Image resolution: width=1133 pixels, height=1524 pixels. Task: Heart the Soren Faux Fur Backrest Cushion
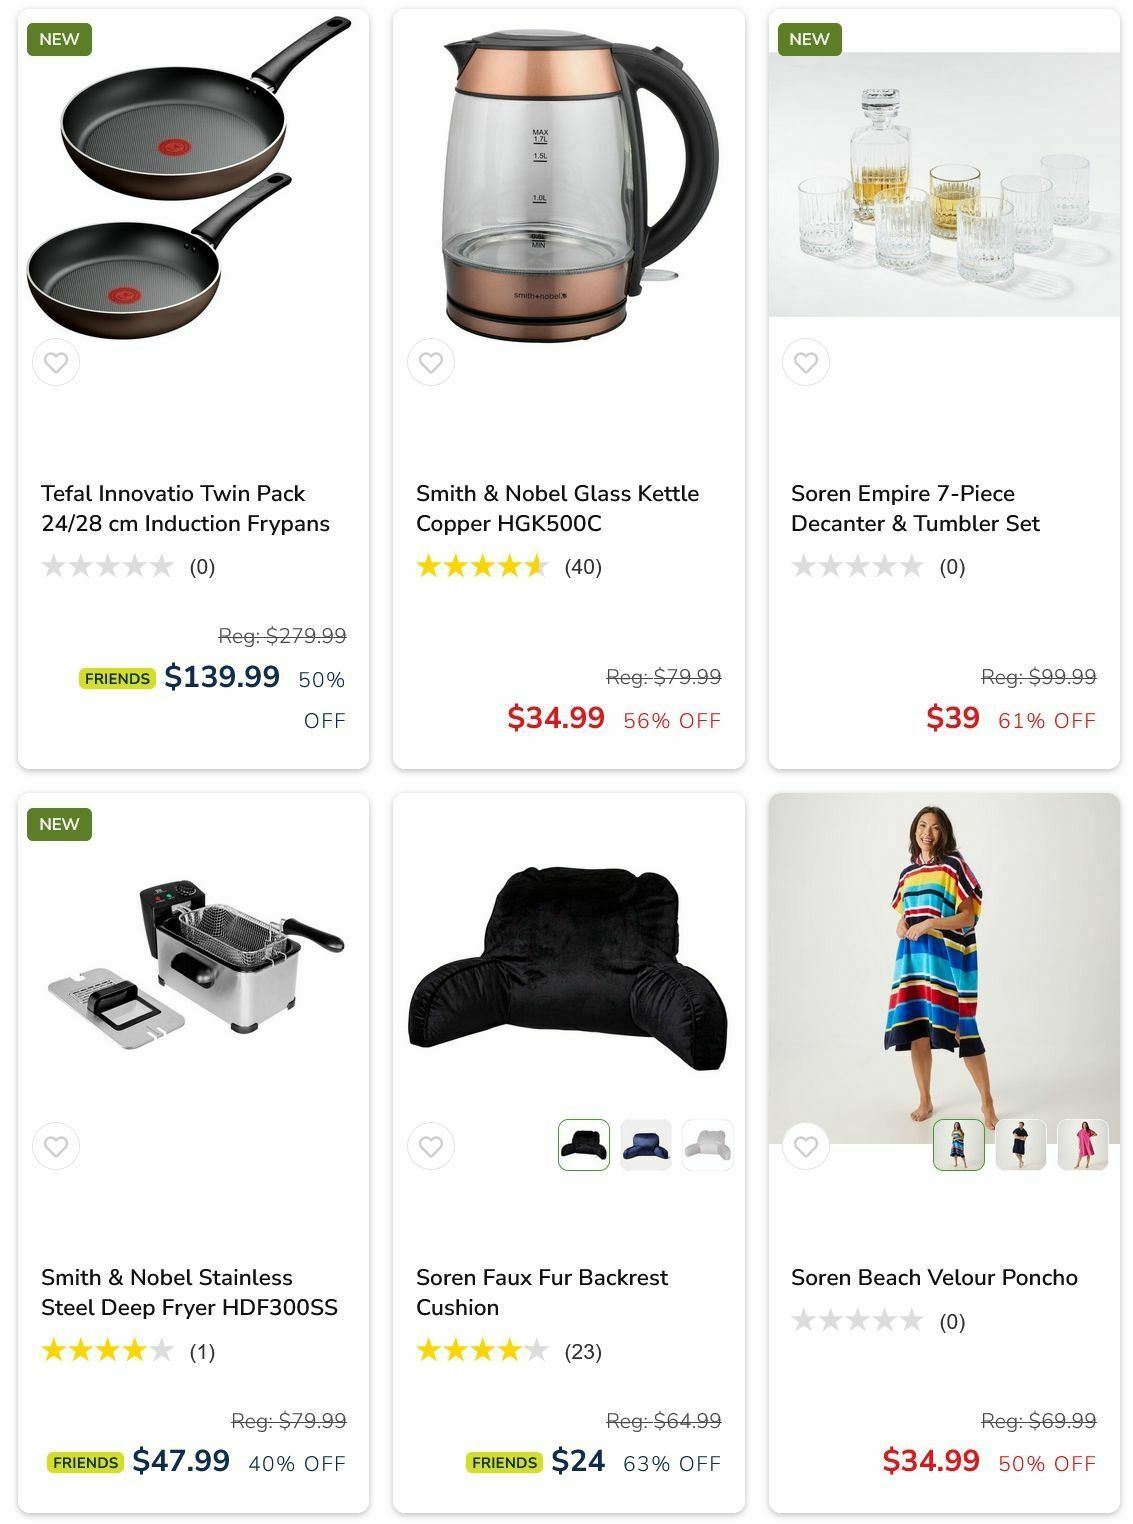point(431,1146)
